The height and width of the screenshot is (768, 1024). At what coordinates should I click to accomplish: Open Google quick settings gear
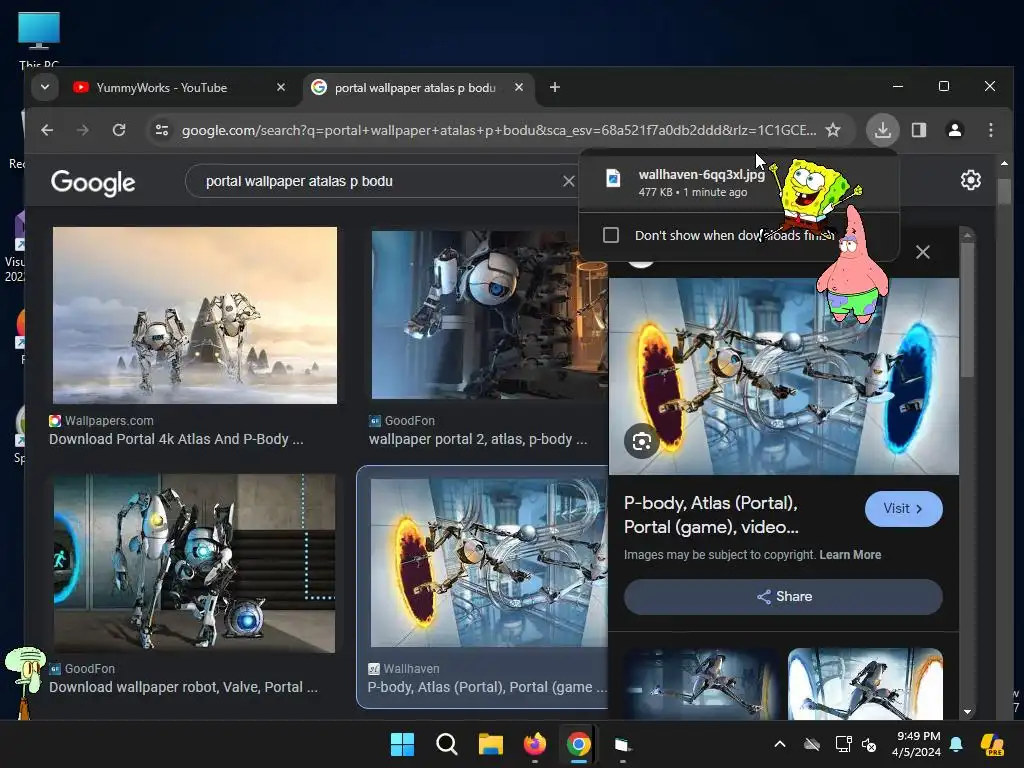click(970, 180)
